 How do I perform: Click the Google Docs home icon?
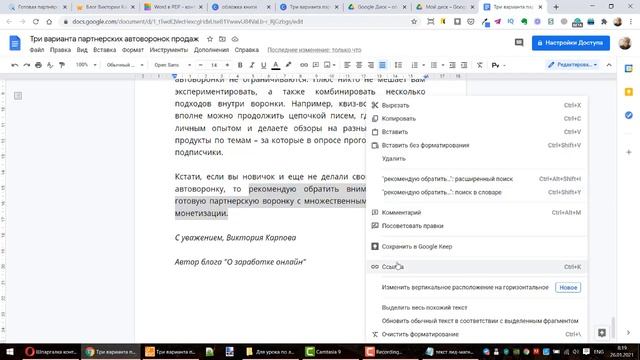pyautogui.click(x=15, y=43)
